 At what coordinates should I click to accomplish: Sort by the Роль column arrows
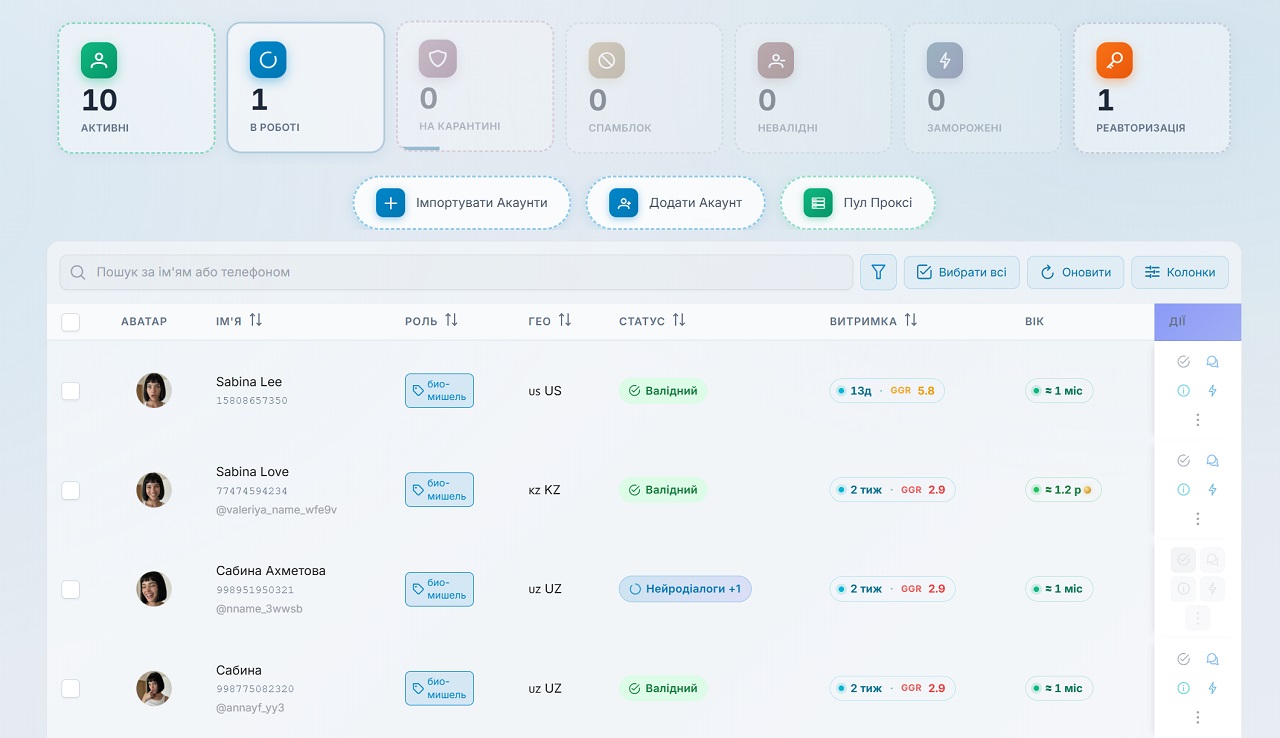(x=451, y=320)
